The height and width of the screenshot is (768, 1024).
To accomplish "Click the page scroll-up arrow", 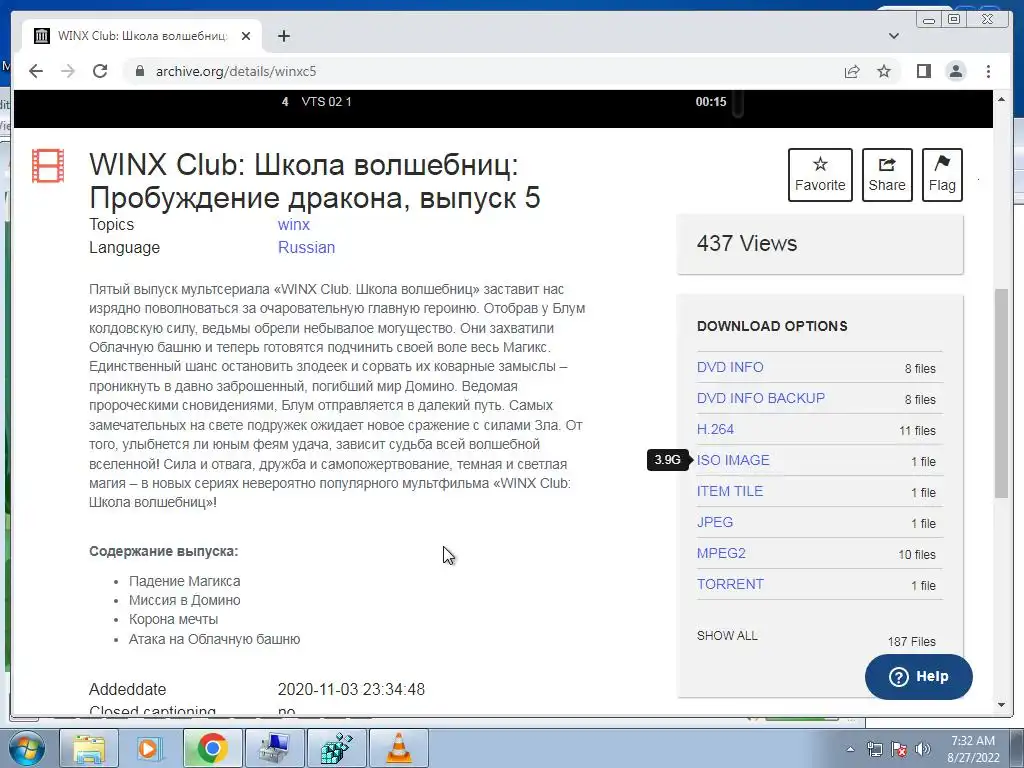I will pyautogui.click(x=1001, y=99).
